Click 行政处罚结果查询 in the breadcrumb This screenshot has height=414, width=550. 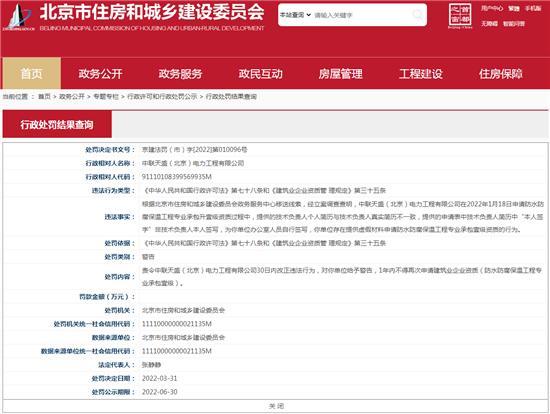click(x=231, y=96)
